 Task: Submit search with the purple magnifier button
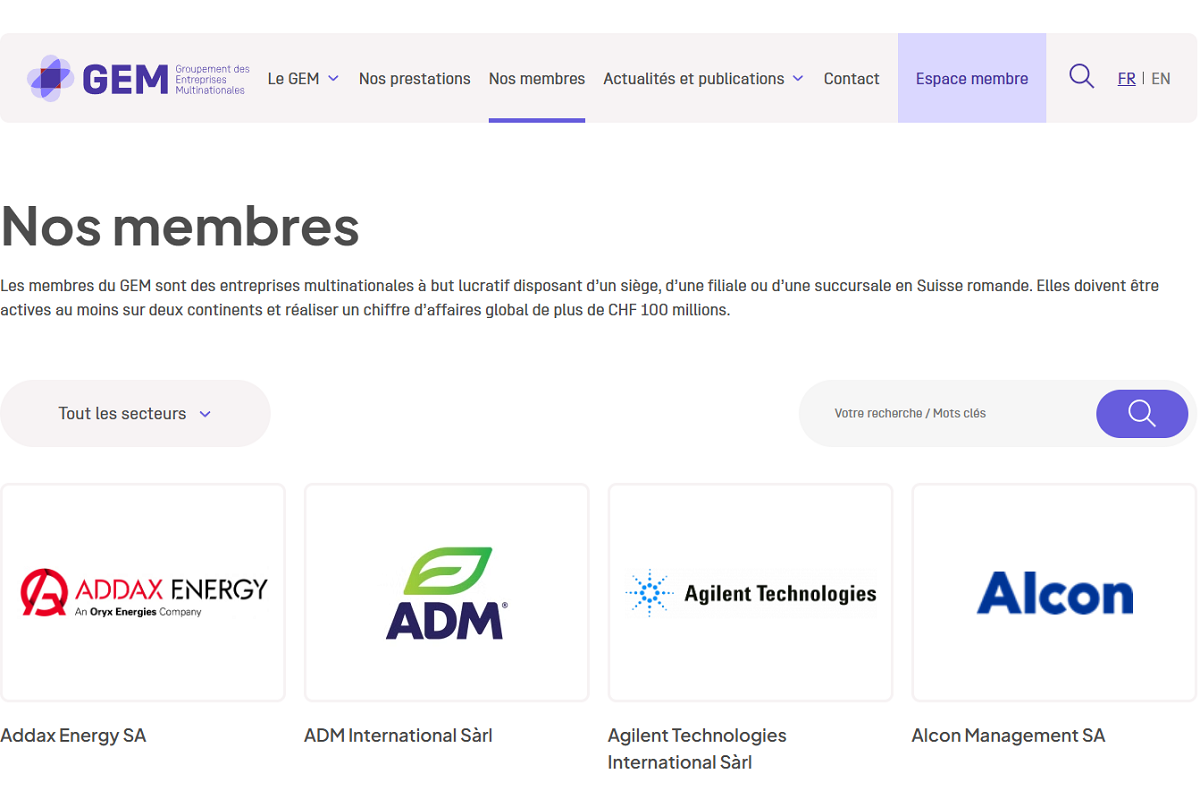coord(1142,413)
